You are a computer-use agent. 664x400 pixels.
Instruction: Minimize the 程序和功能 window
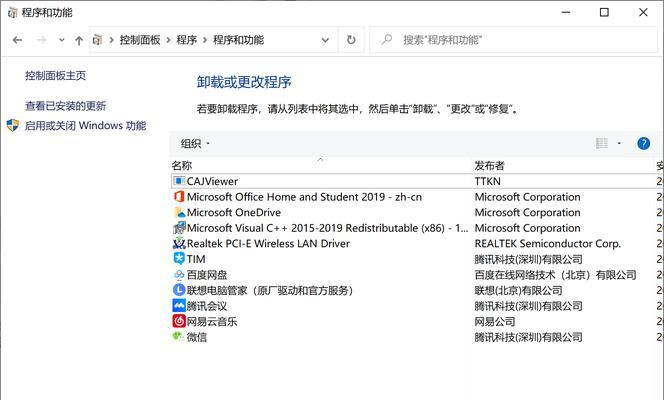(x=566, y=12)
